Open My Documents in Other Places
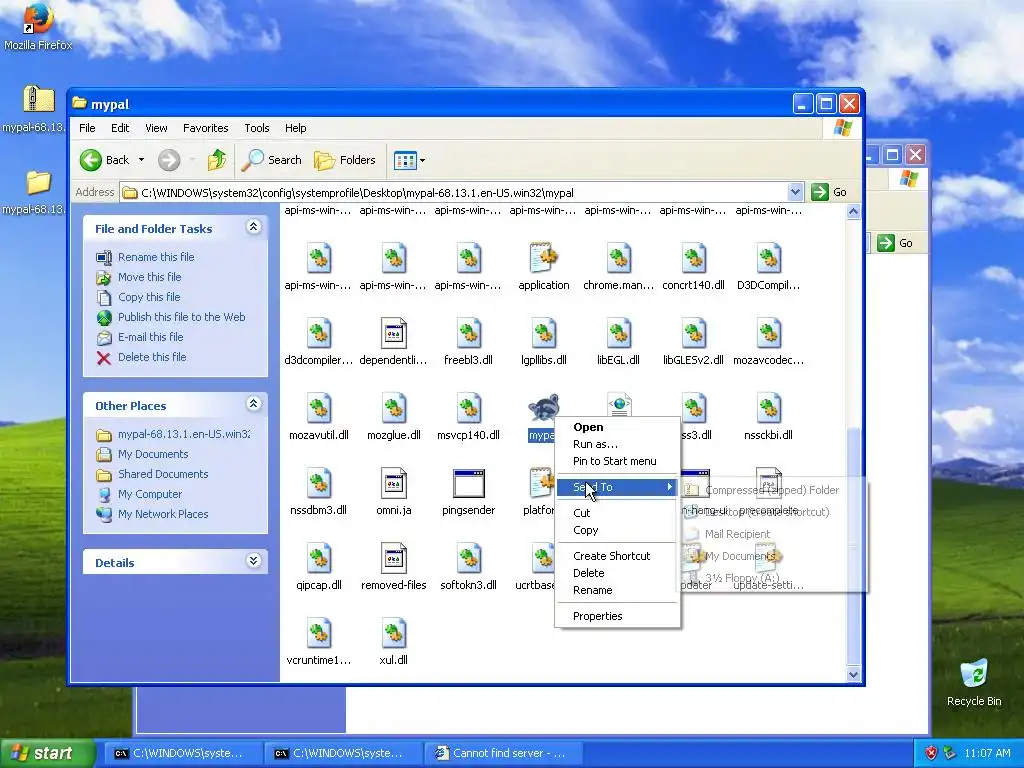 coord(153,454)
